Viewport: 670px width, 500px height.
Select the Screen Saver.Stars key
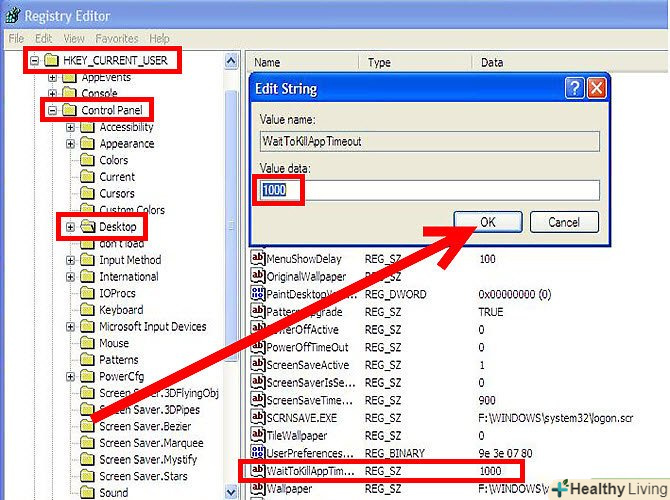point(143,476)
